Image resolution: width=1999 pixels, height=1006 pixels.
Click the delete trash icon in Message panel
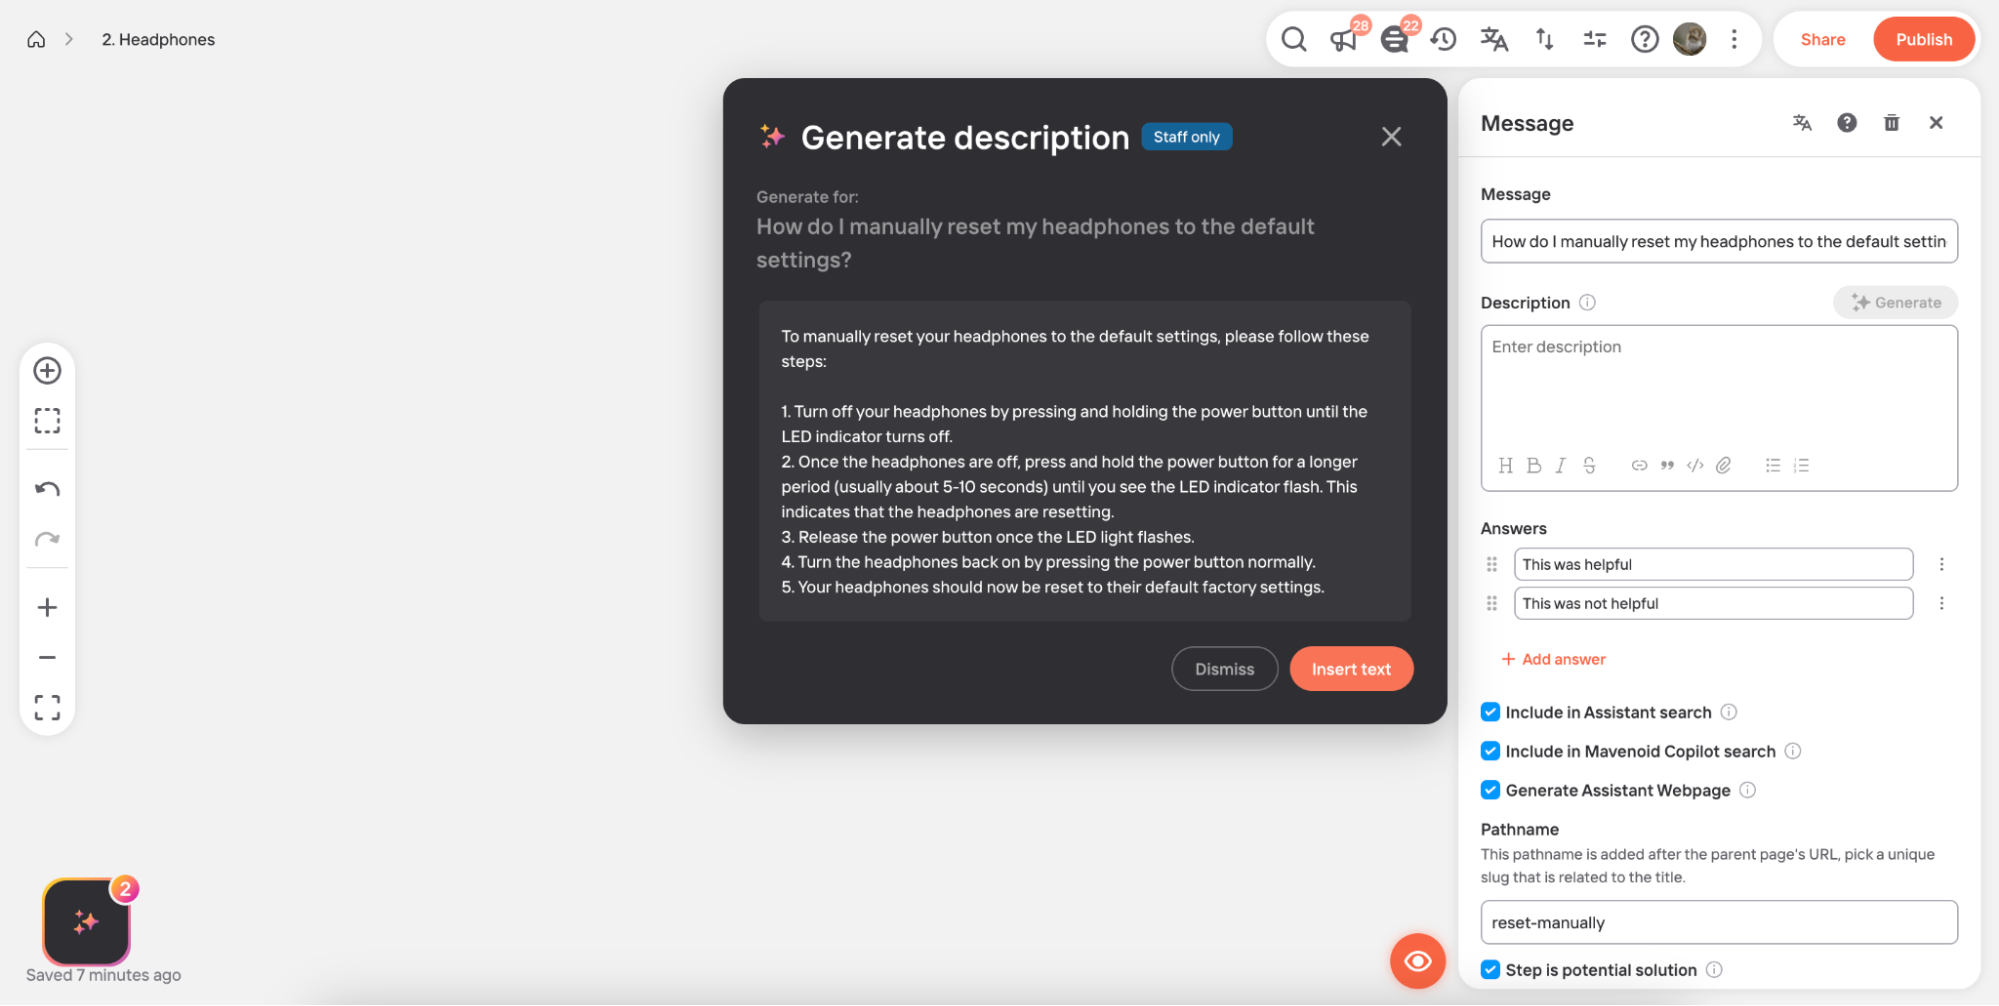coord(1891,122)
